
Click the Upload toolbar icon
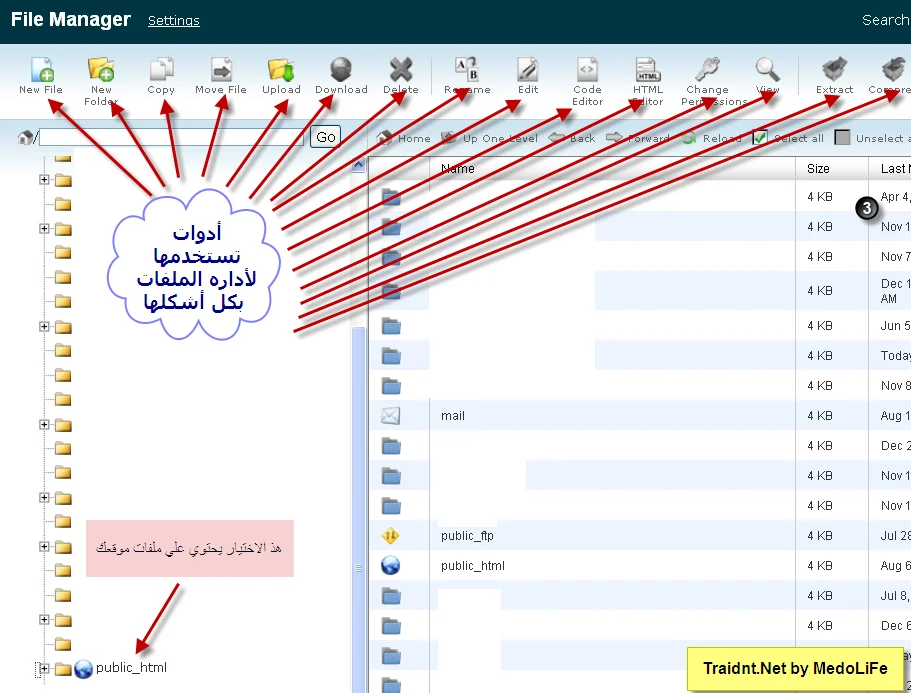281,70
